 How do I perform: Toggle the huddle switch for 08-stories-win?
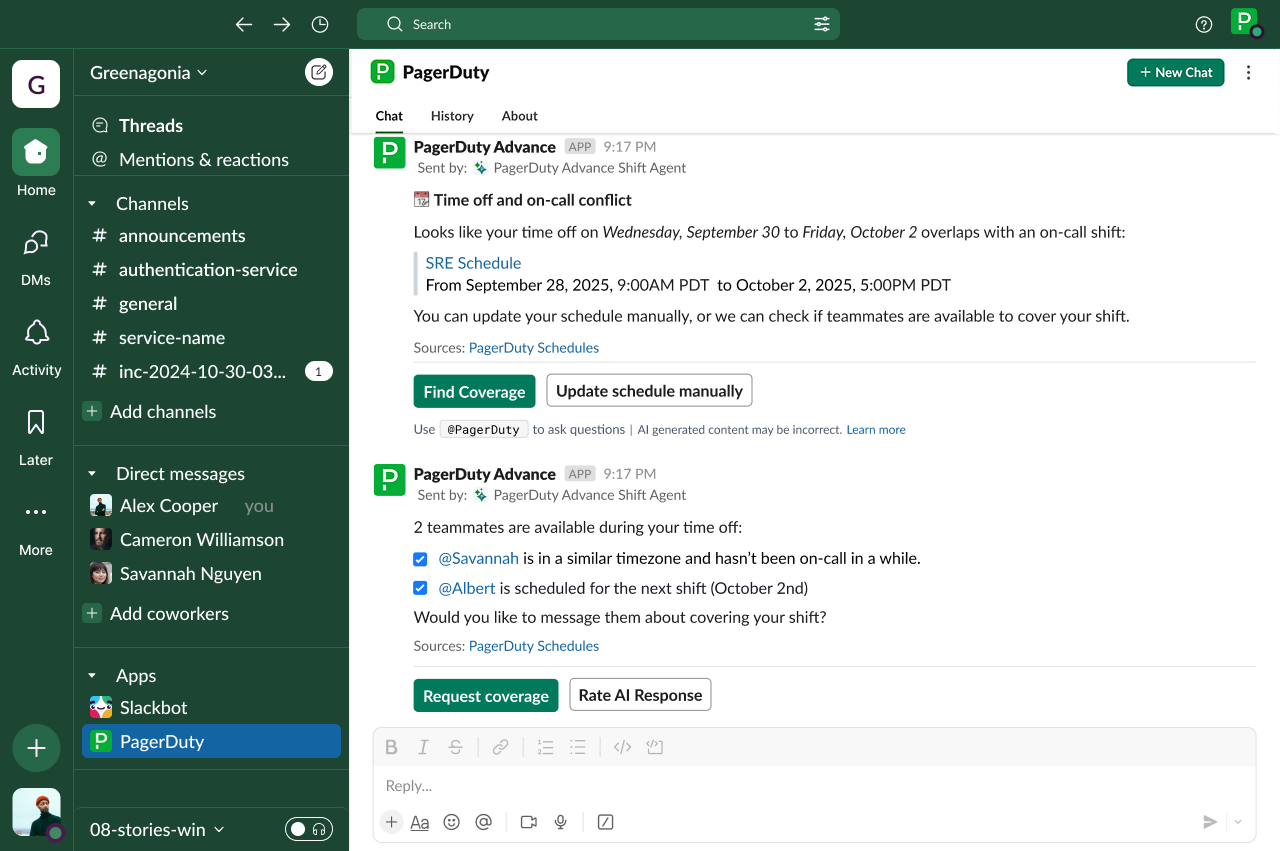pyautogui.click(x=308, y=829)
